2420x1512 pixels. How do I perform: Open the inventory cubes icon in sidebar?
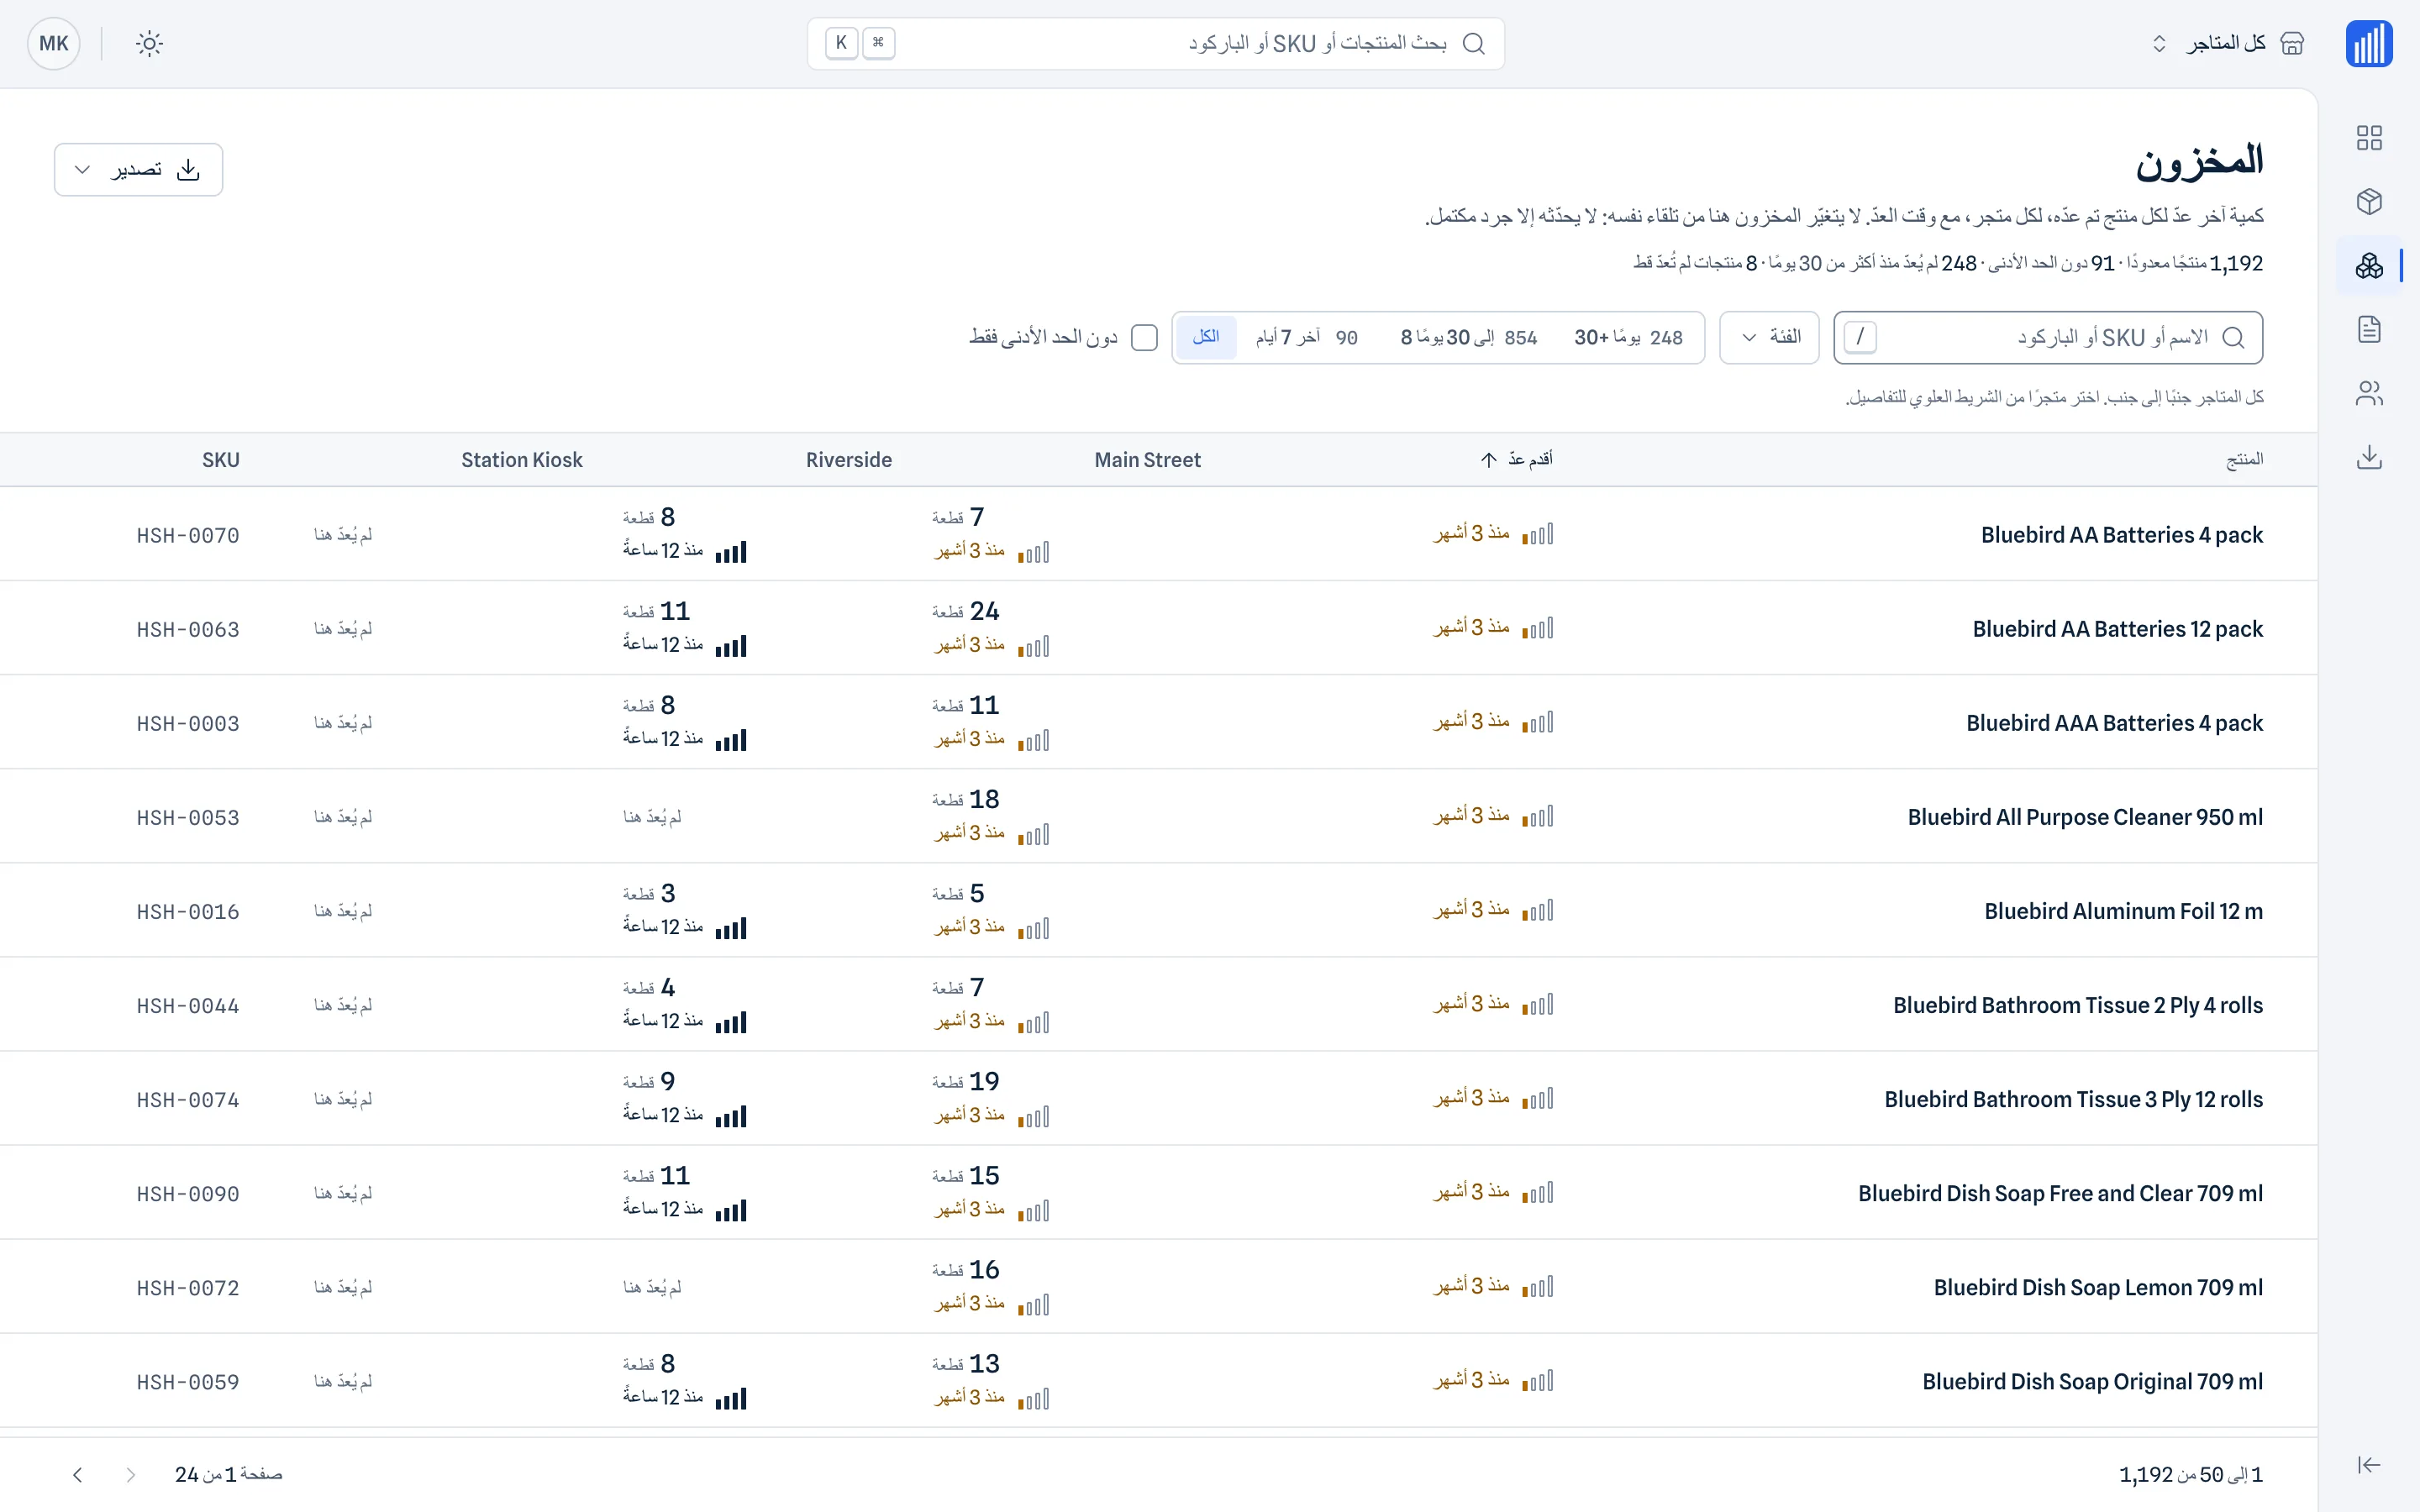(2369, 266)
